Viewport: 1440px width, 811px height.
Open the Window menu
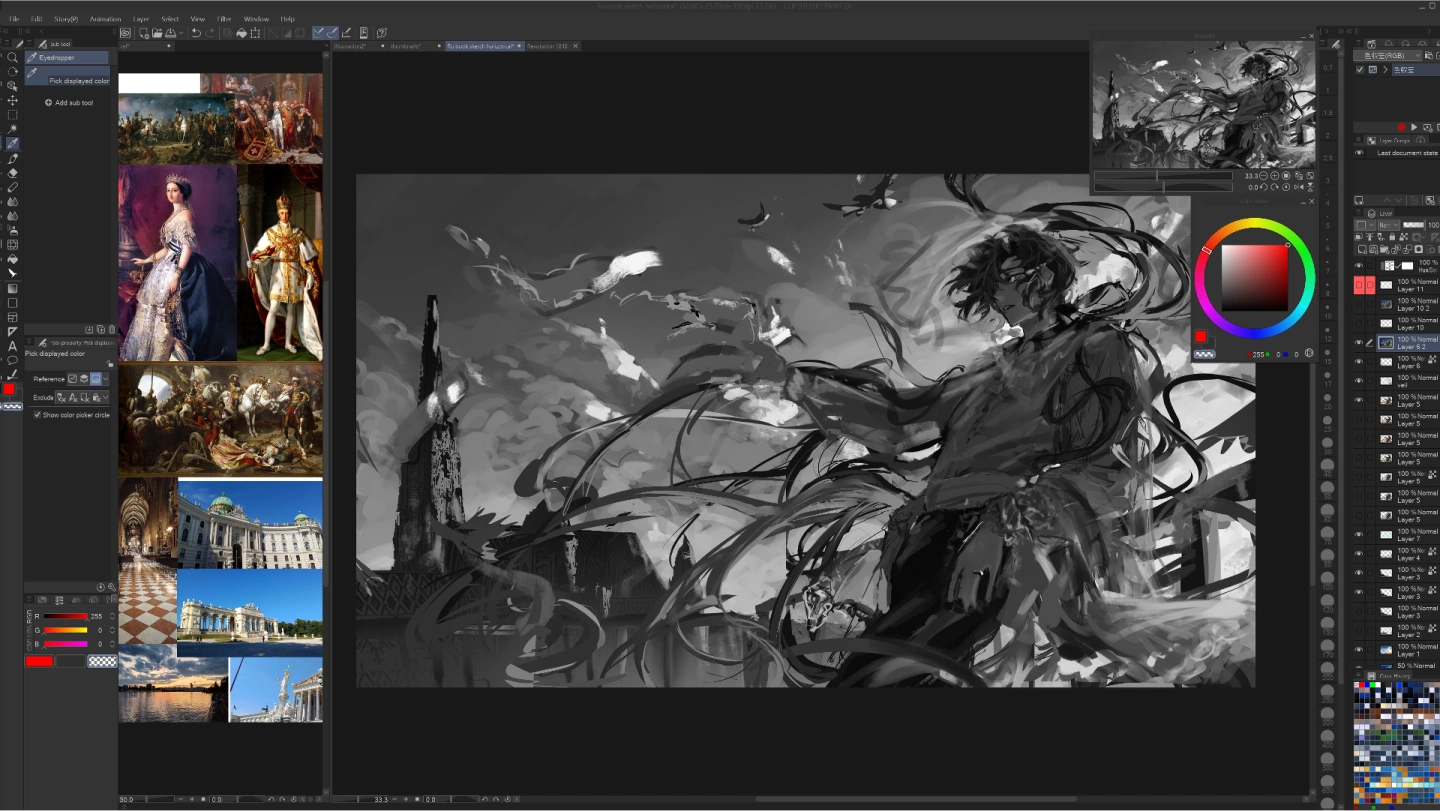(x=256, y=19)
